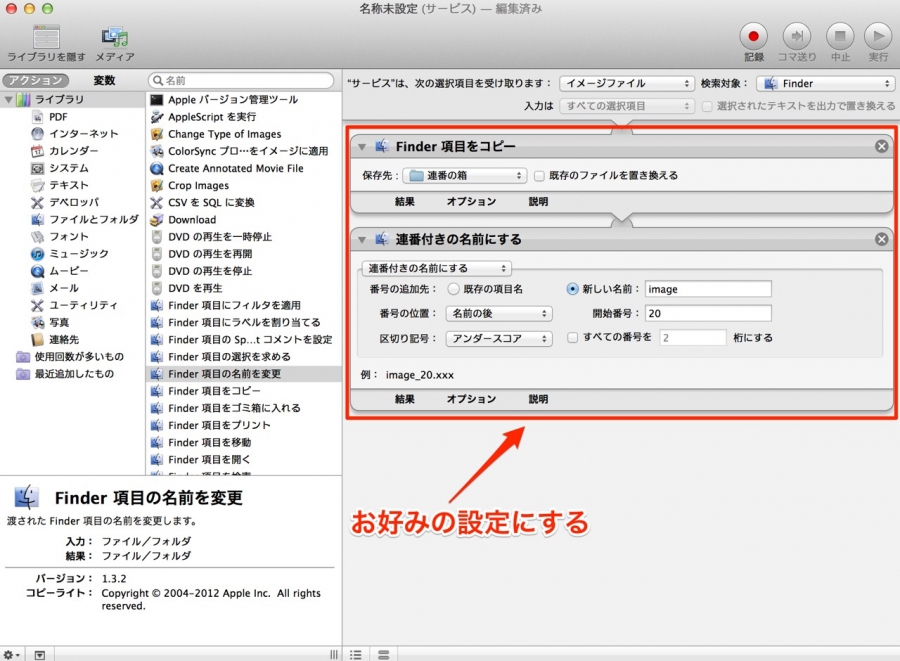
Task: Open 結果 tab of Finder 項目をコピー
Action: (404, 201)
